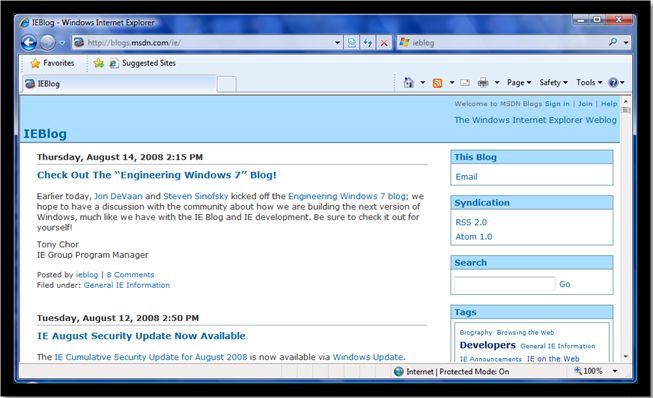Click the Forward navigation arrow button

(x=47, y=42)
